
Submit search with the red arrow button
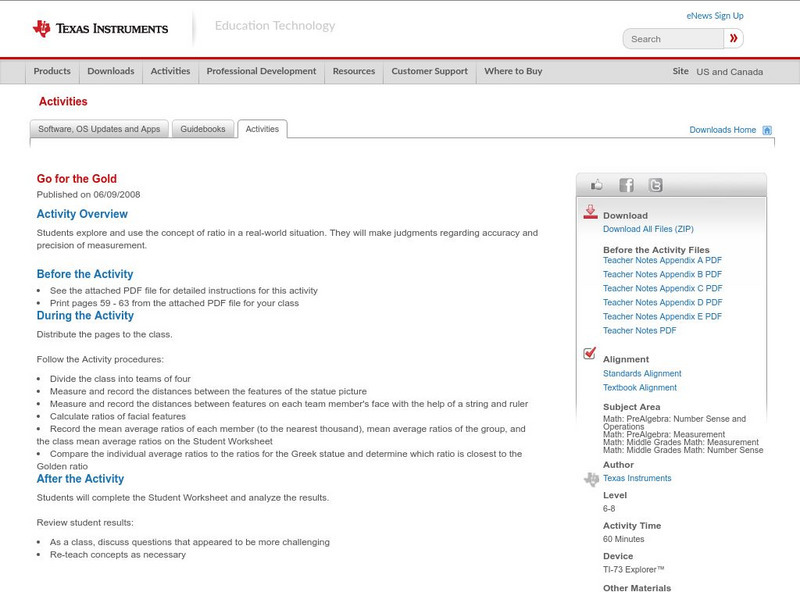[x=734, y=38]
